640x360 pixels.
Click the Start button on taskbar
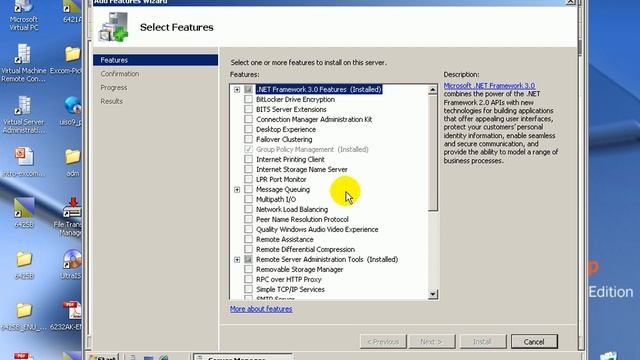coord(103,358)
